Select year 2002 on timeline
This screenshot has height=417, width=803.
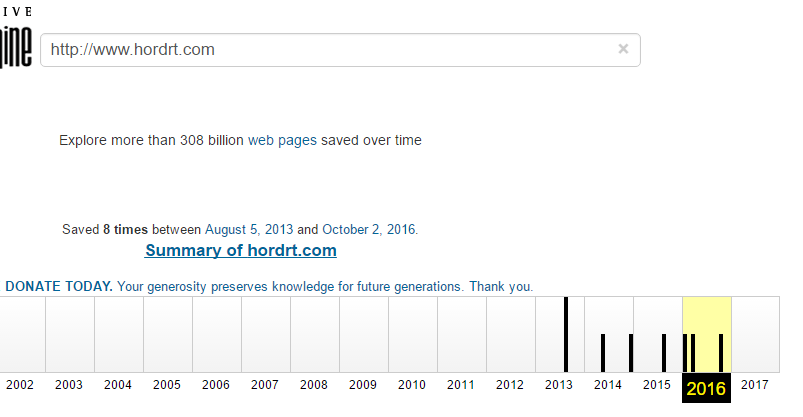tap(19, 385)
